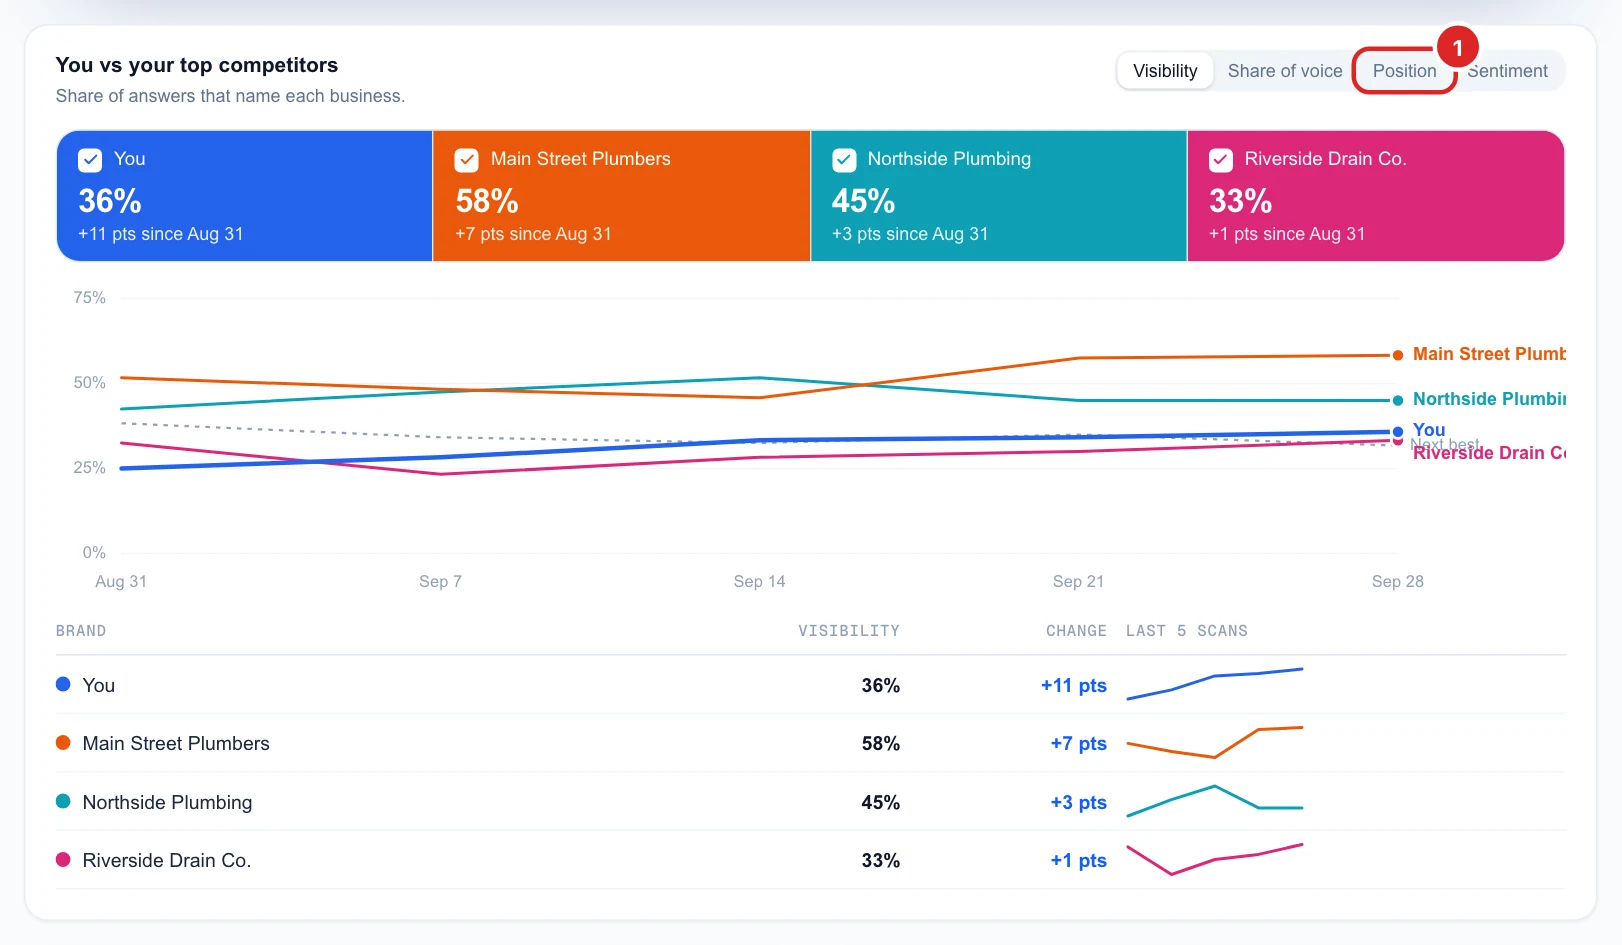Screen dimensions: 1622x945
Task: Click the CHANGE column header
Action: tap(1076, 631)
